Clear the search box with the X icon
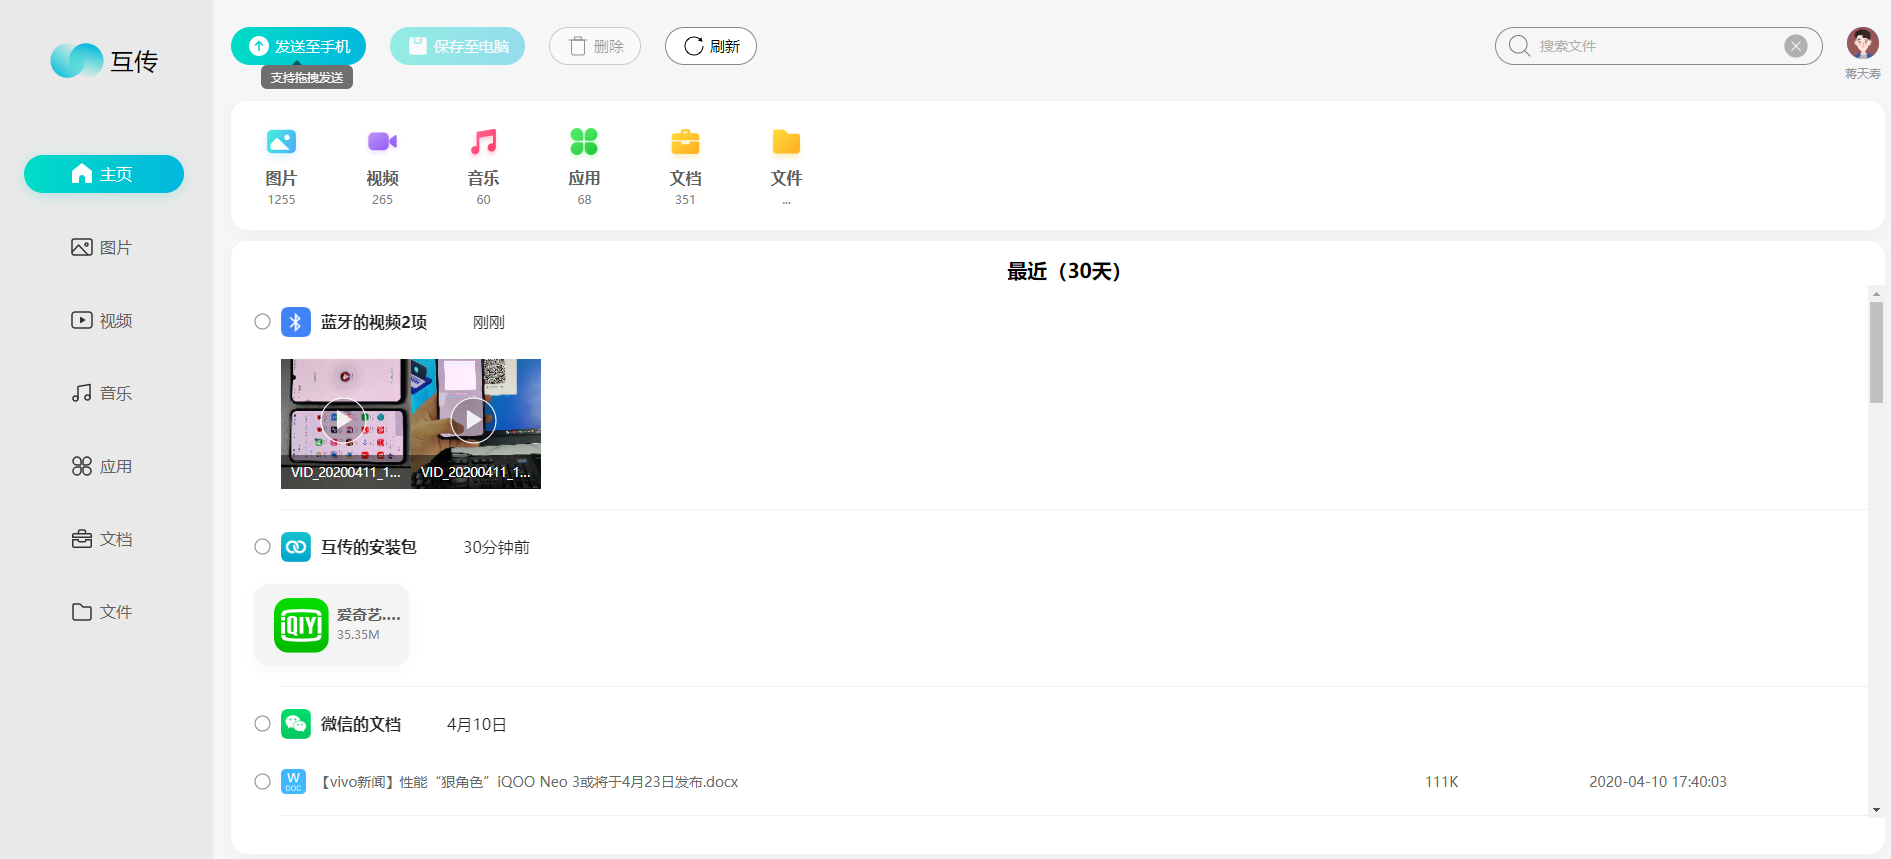 [1796, 46]
